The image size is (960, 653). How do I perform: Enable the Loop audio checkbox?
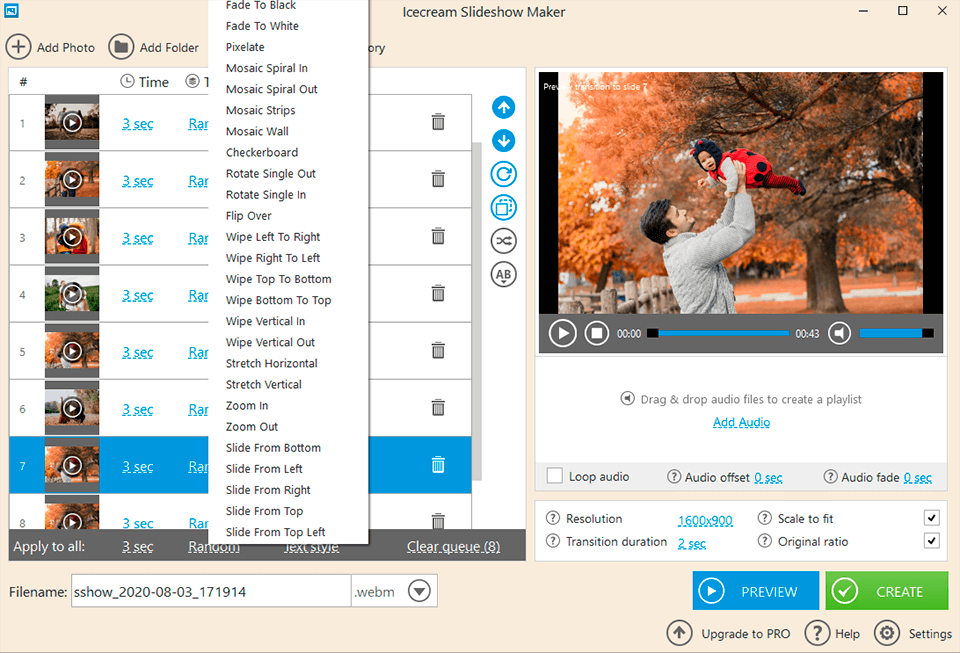pyautogui.click(x=555, y=476)
